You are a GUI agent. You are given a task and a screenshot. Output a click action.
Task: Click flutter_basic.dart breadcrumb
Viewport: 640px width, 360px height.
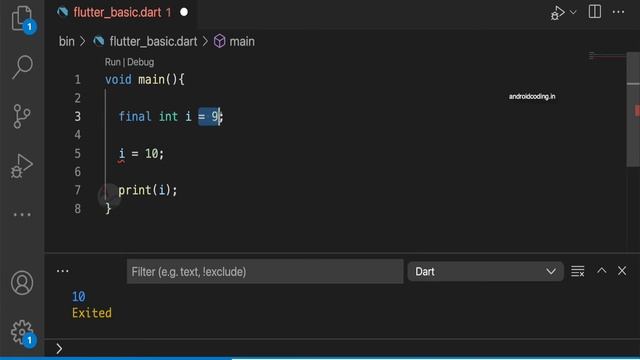153,41
